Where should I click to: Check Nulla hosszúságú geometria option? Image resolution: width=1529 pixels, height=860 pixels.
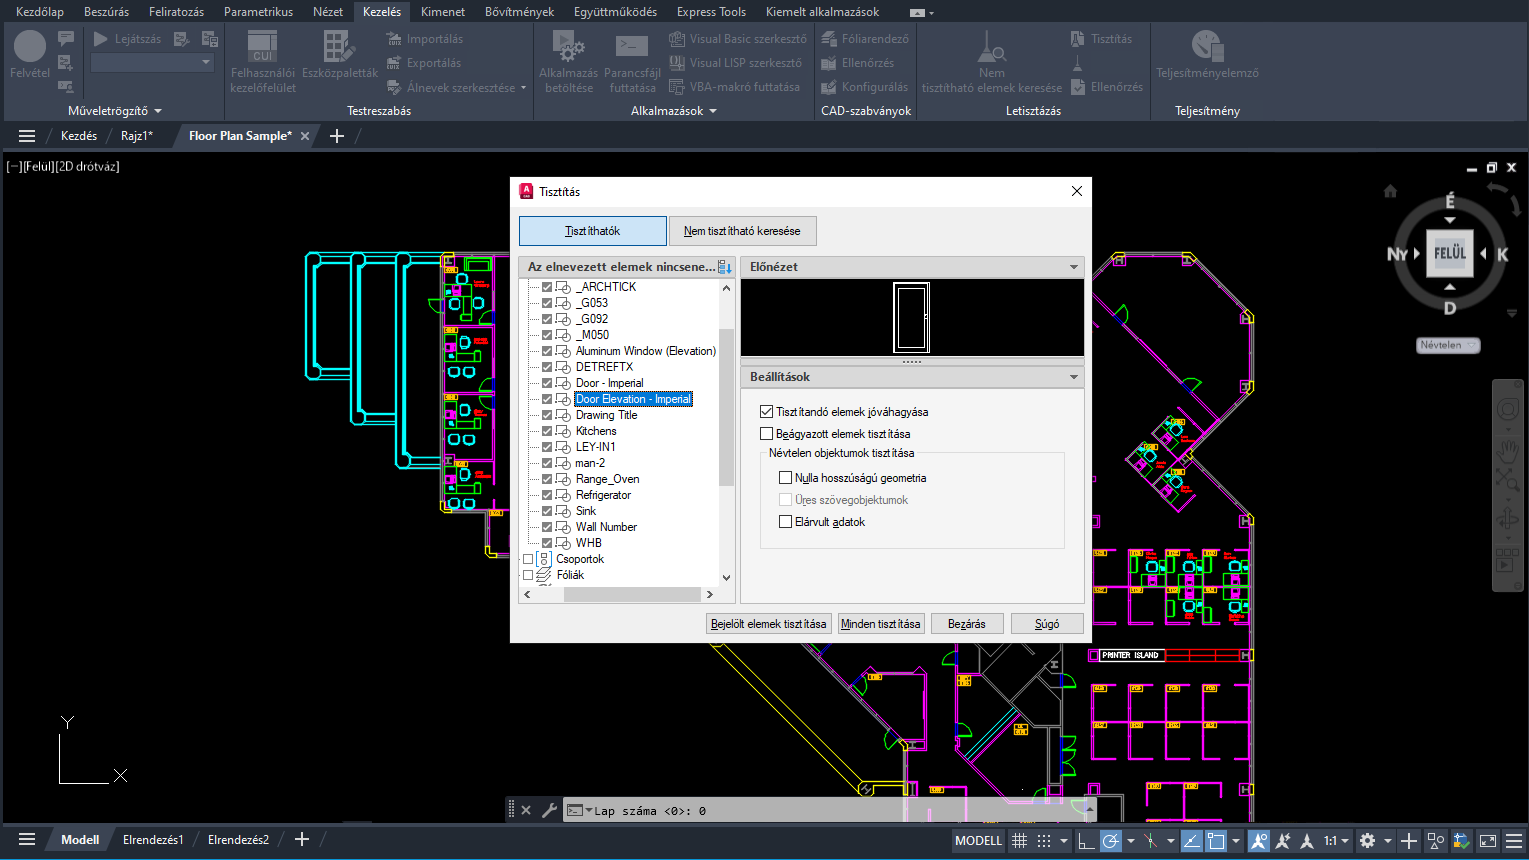786,478
